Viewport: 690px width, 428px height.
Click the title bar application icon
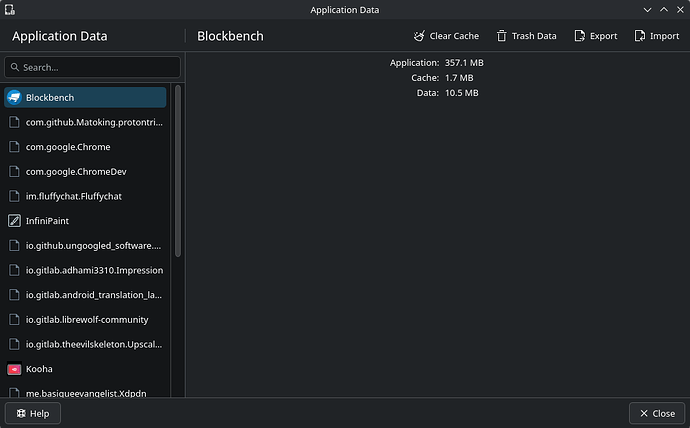10,10
